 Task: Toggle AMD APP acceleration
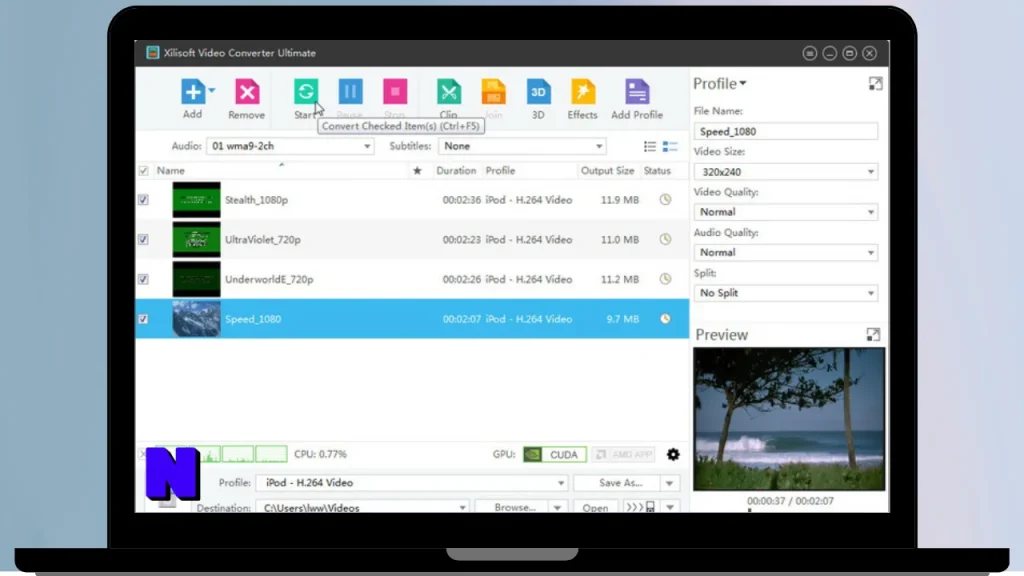coord(624,455)
